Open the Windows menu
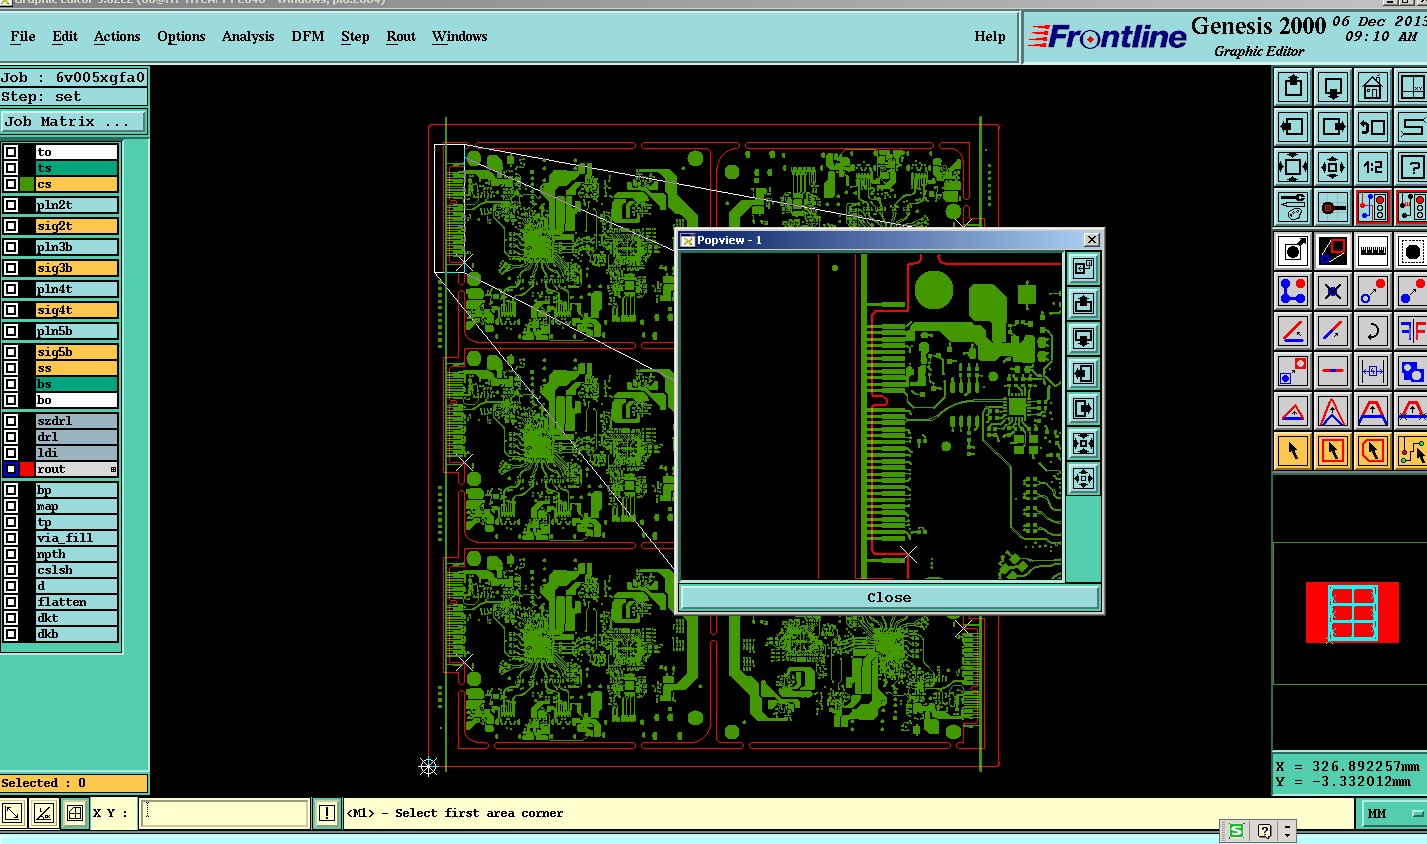1427x844 pixels. point(460,36)
